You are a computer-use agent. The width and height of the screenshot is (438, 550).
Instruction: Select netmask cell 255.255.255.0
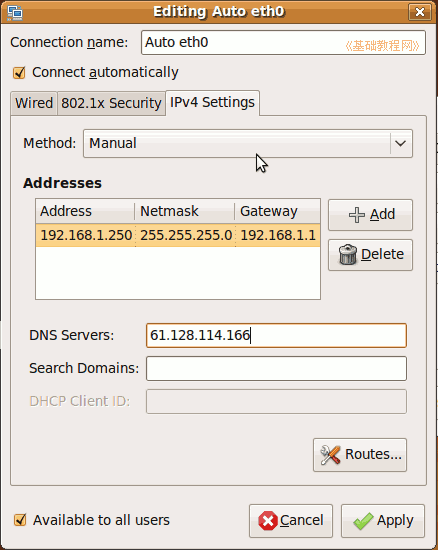(186, 235)
